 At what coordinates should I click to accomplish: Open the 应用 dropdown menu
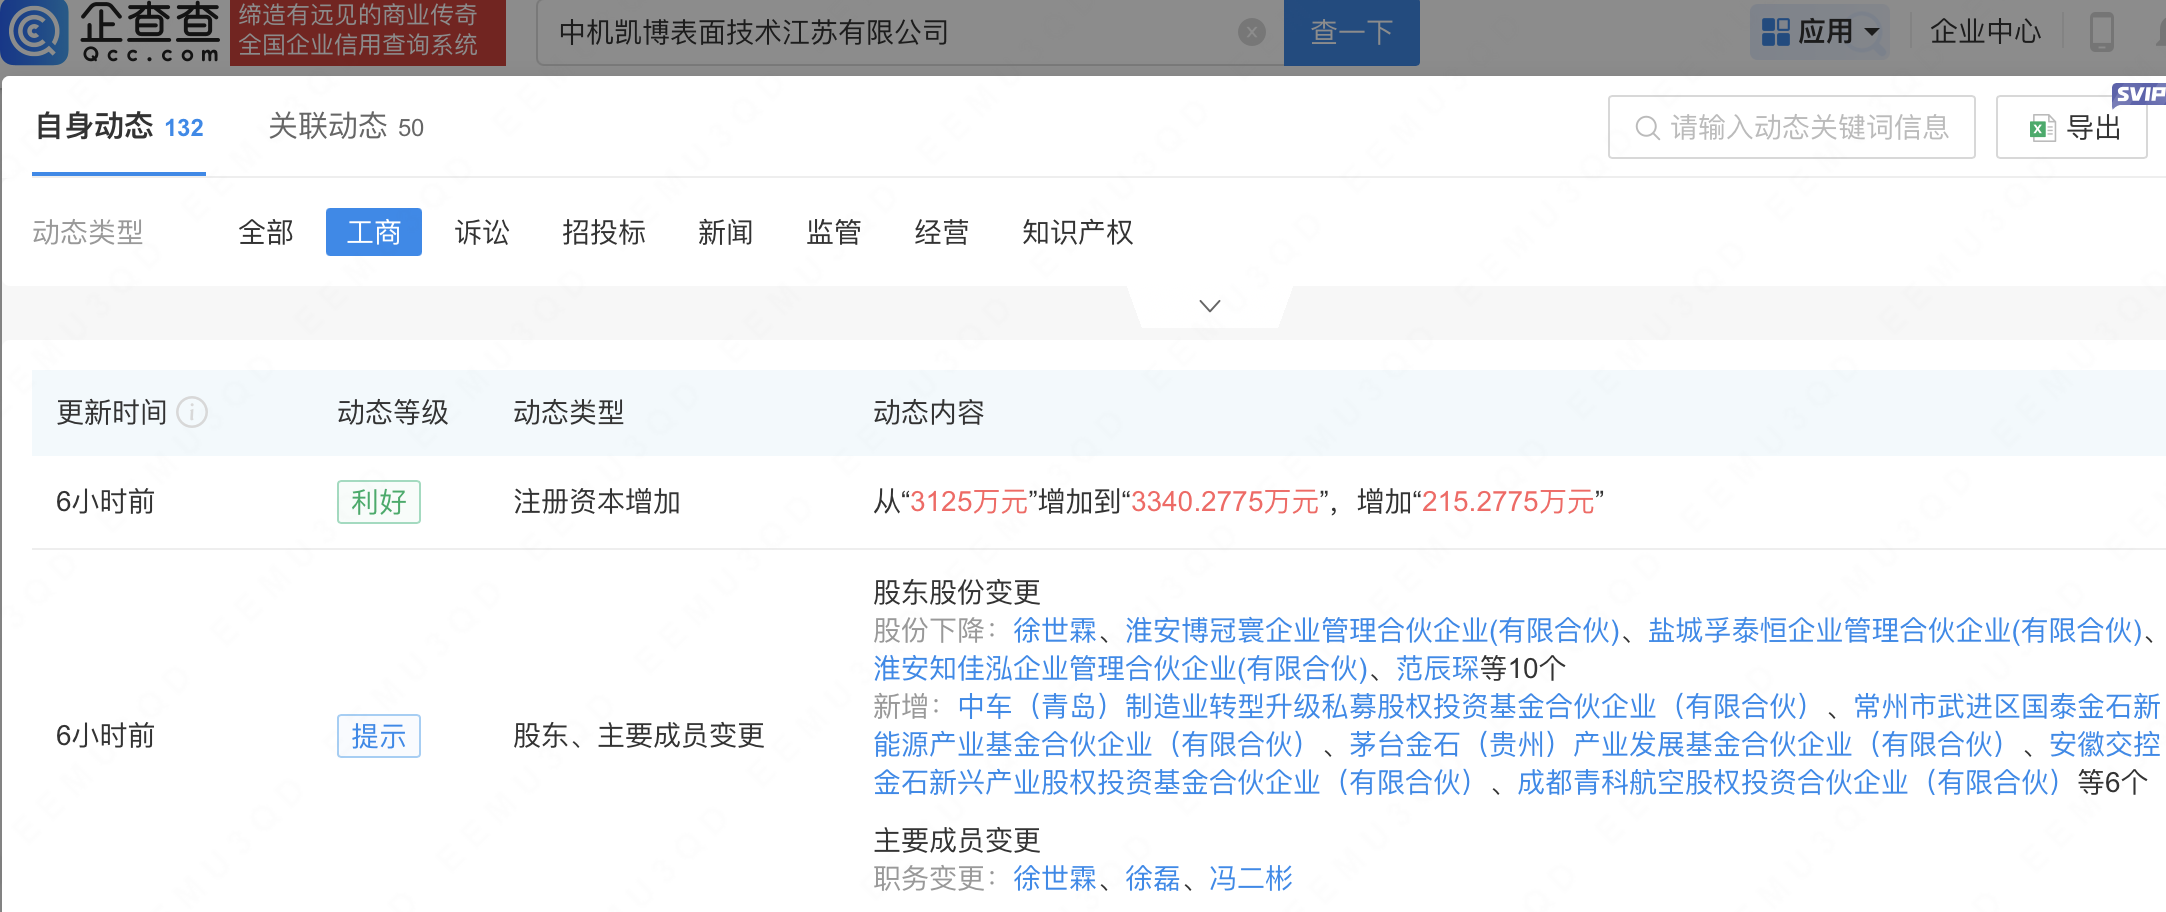(x=1820, y=32)
